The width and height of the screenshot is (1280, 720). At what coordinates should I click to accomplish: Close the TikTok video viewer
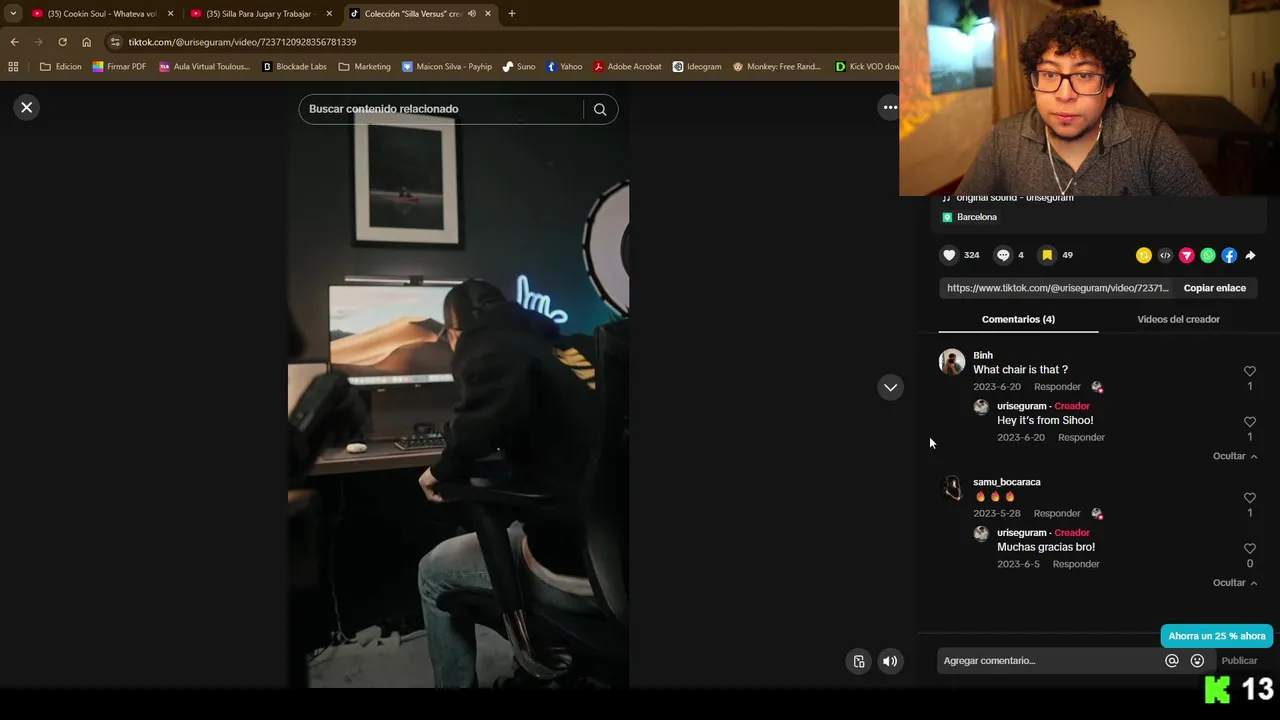tap(27, 107)
